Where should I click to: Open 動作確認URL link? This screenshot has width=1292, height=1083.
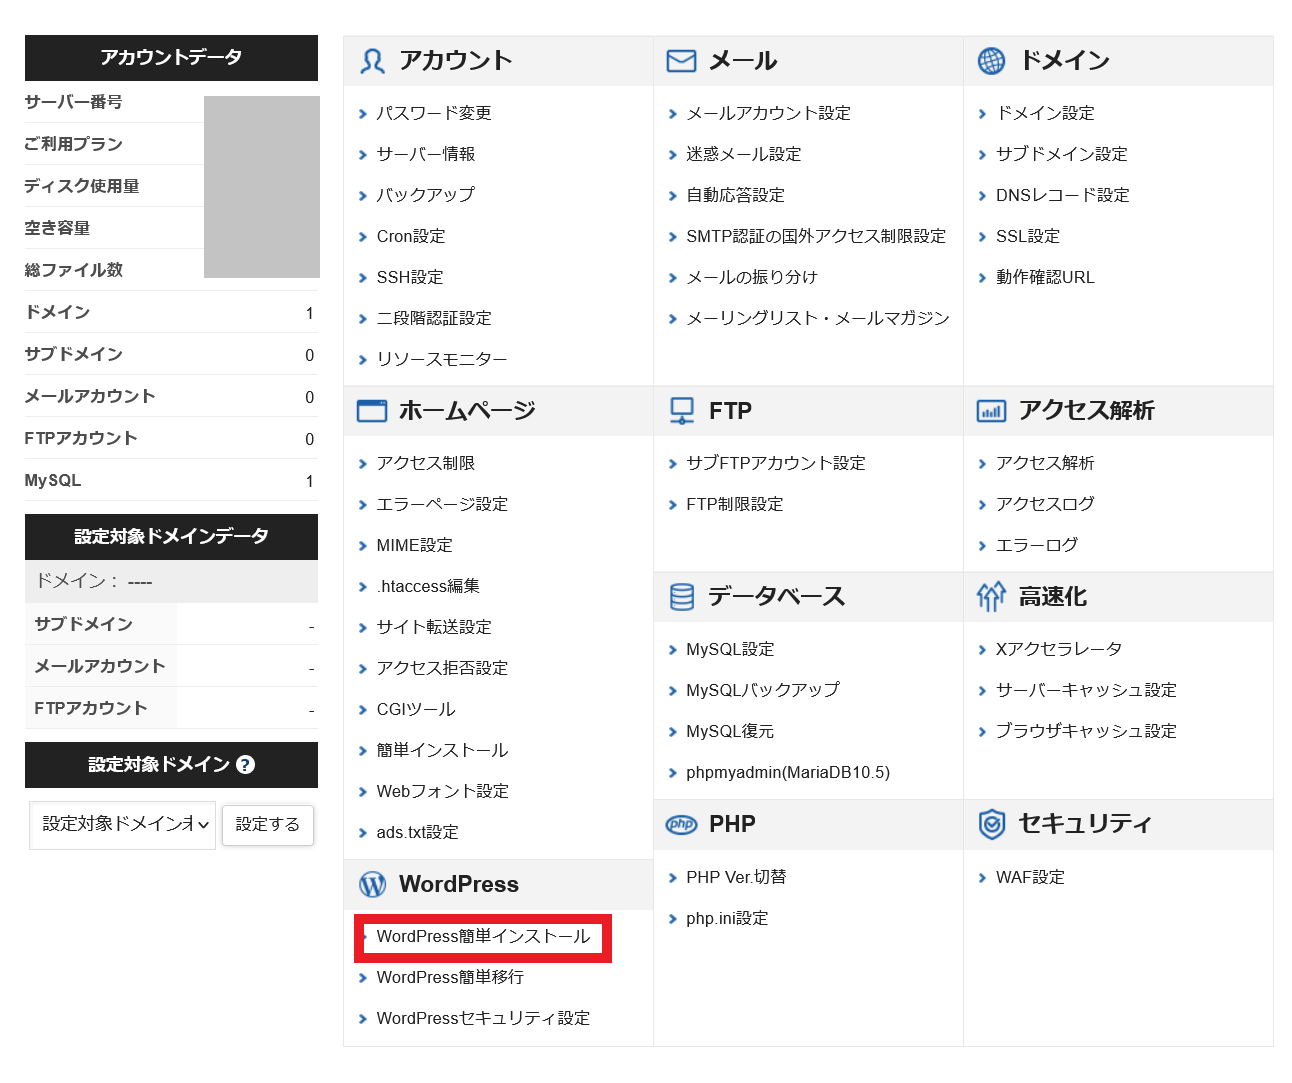click(x=1045, y=277)
